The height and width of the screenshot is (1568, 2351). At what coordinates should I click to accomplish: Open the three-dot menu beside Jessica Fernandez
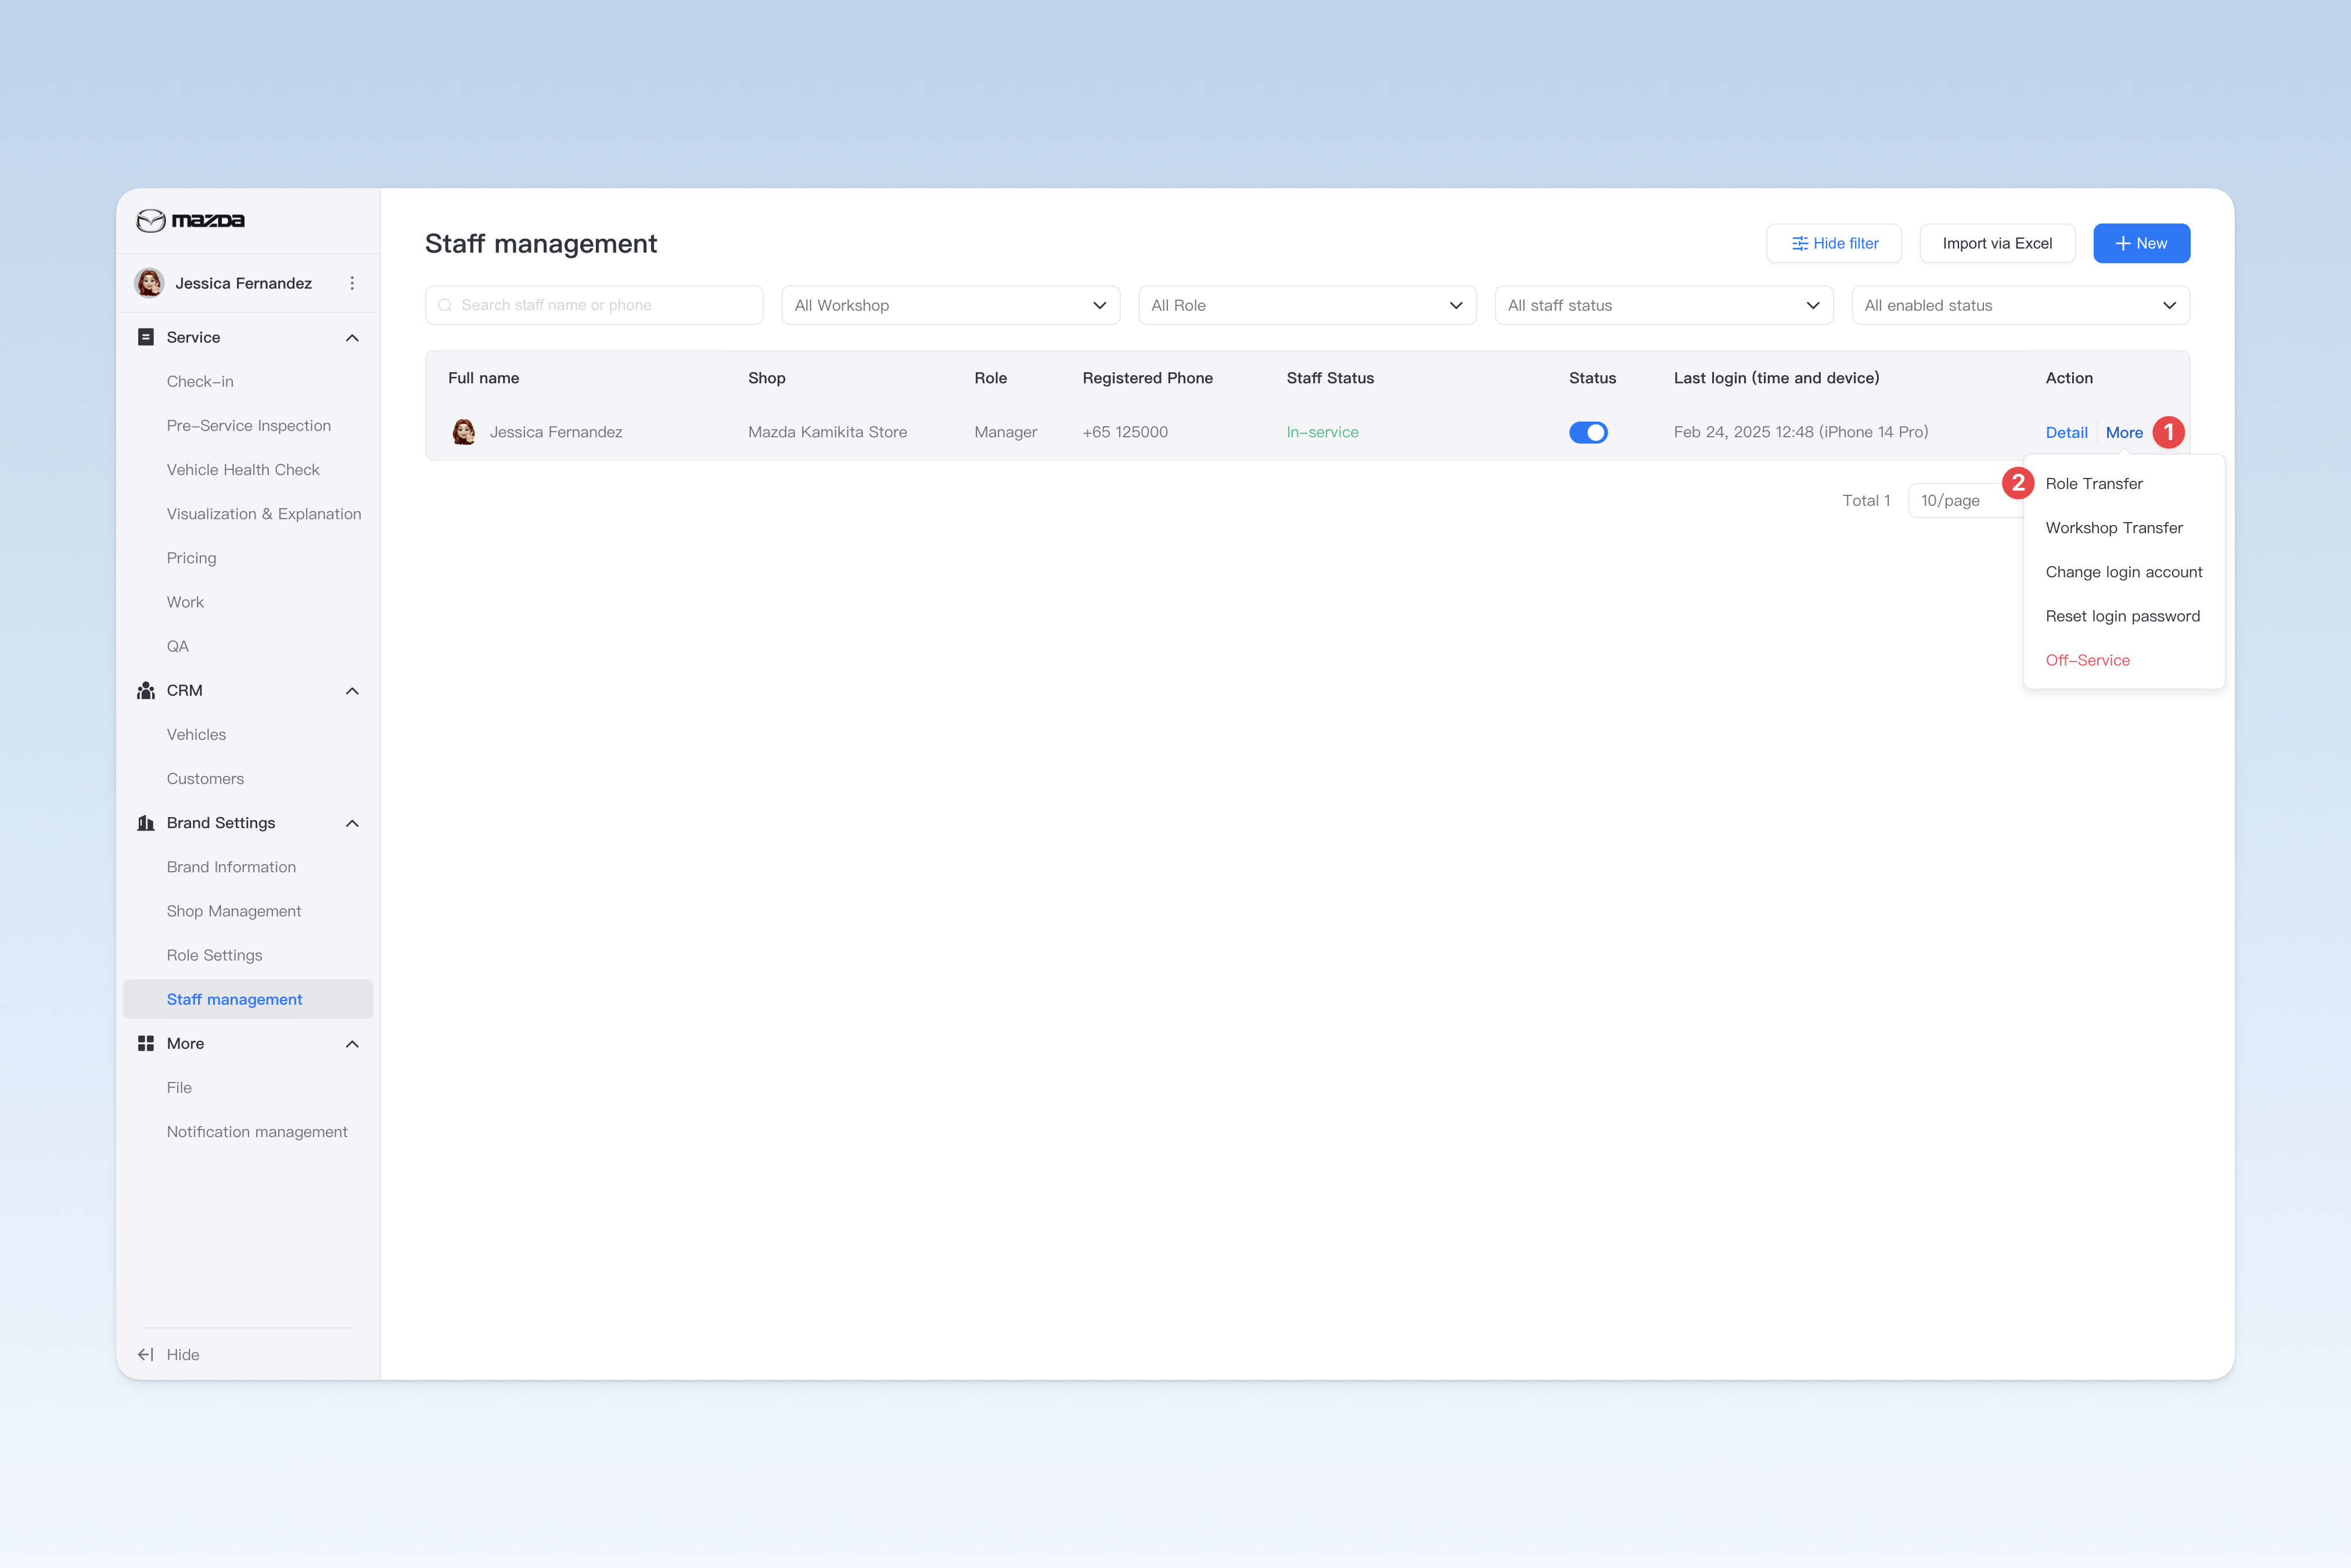[352, 284]
